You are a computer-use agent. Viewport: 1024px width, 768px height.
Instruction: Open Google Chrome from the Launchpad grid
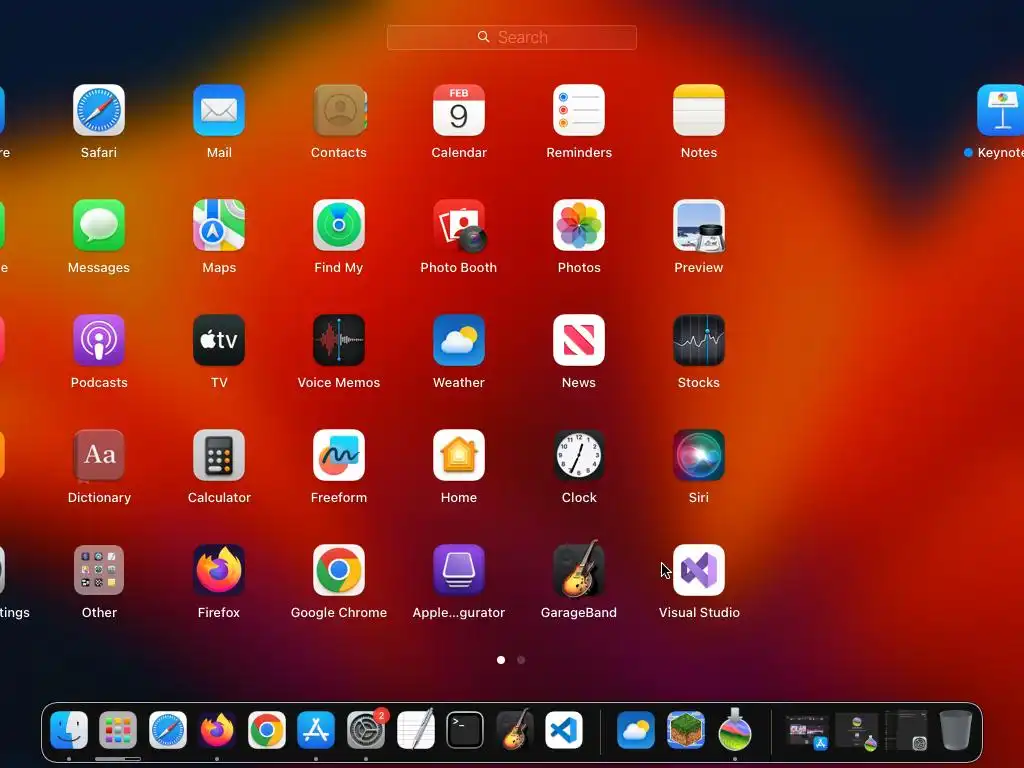point(339,570)
